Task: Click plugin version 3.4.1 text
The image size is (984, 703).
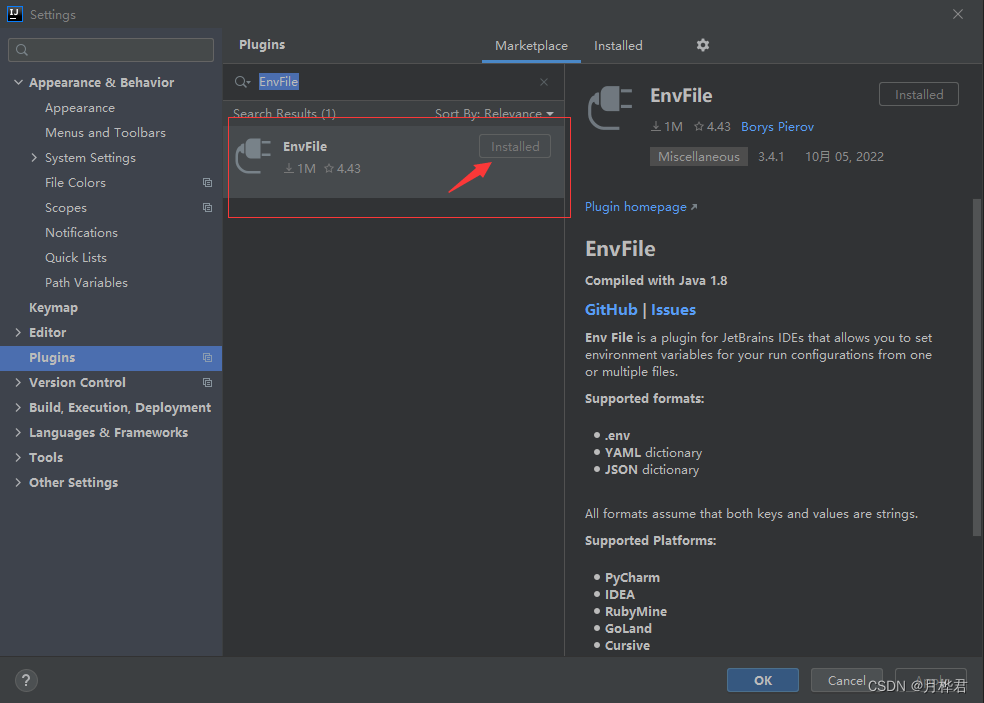Action: (771, 157)
